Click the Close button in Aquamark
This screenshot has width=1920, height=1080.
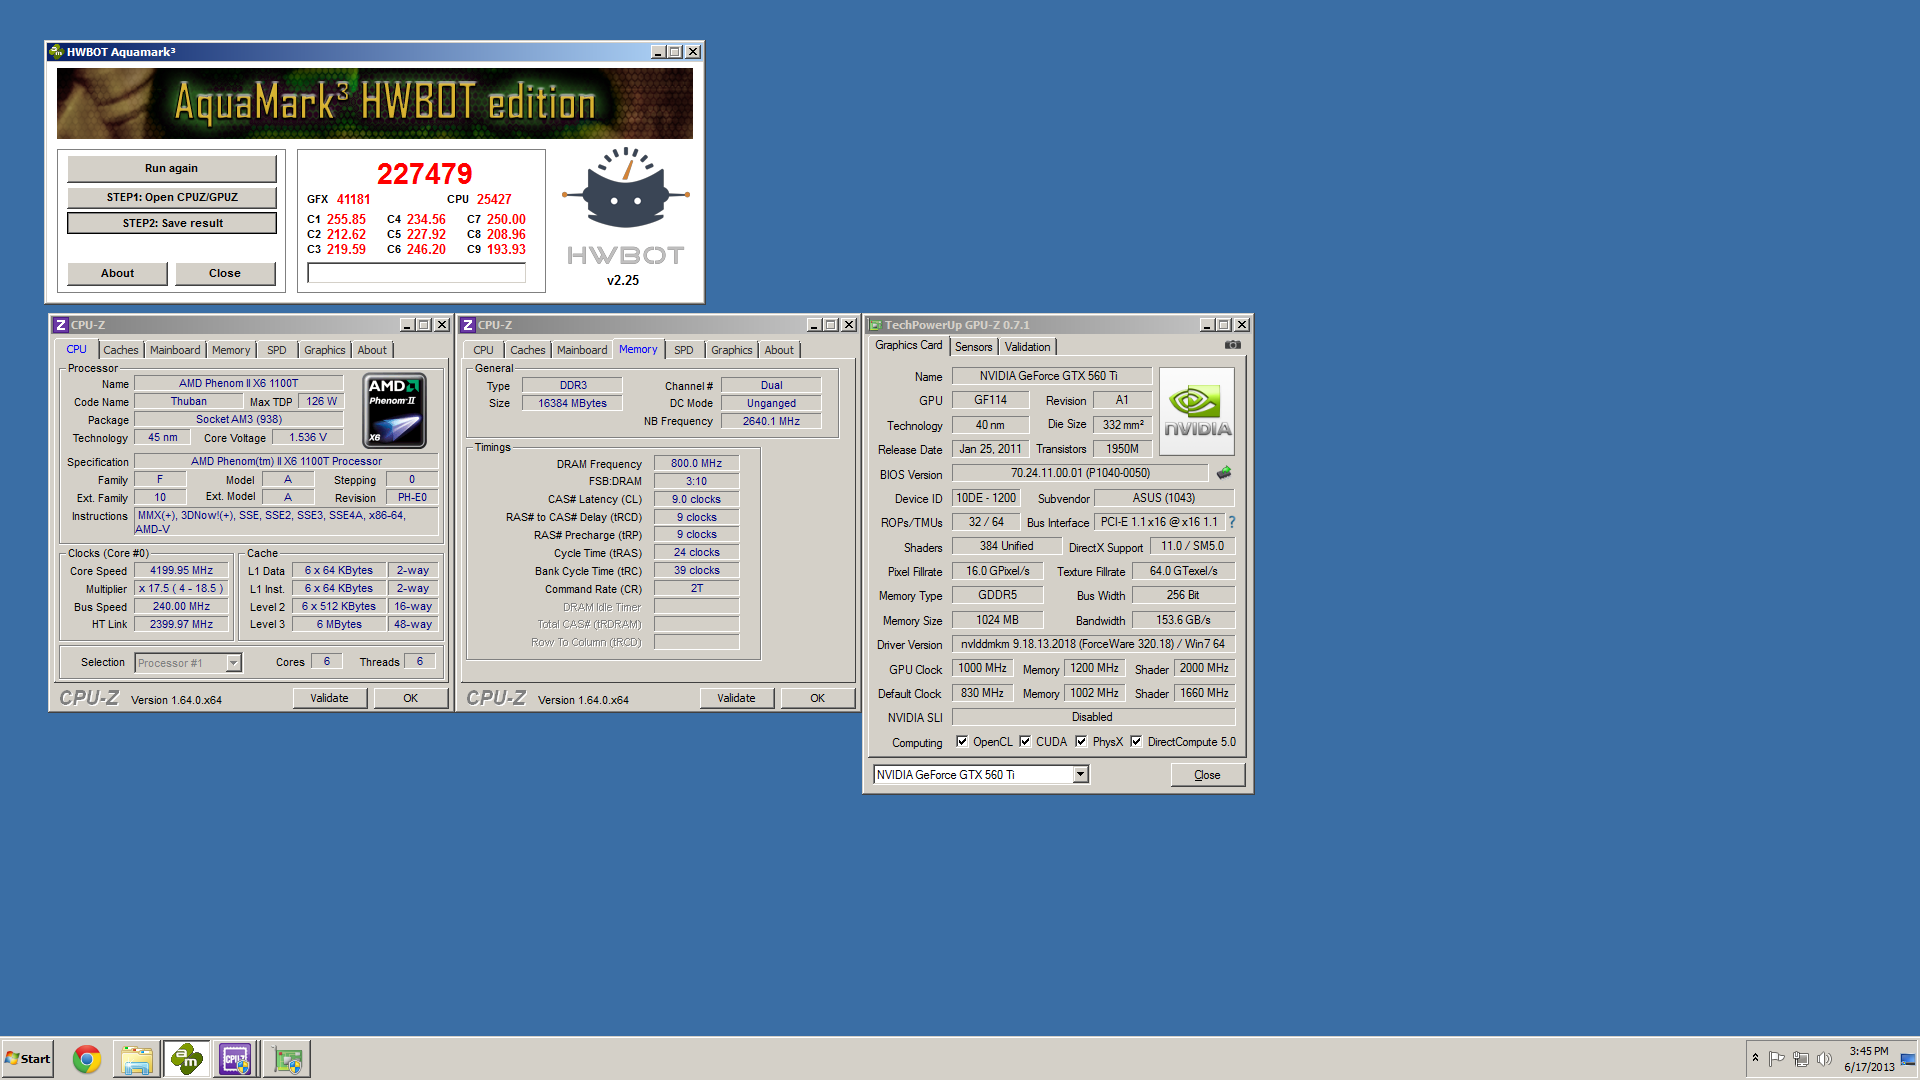click(x=225, y=273)
